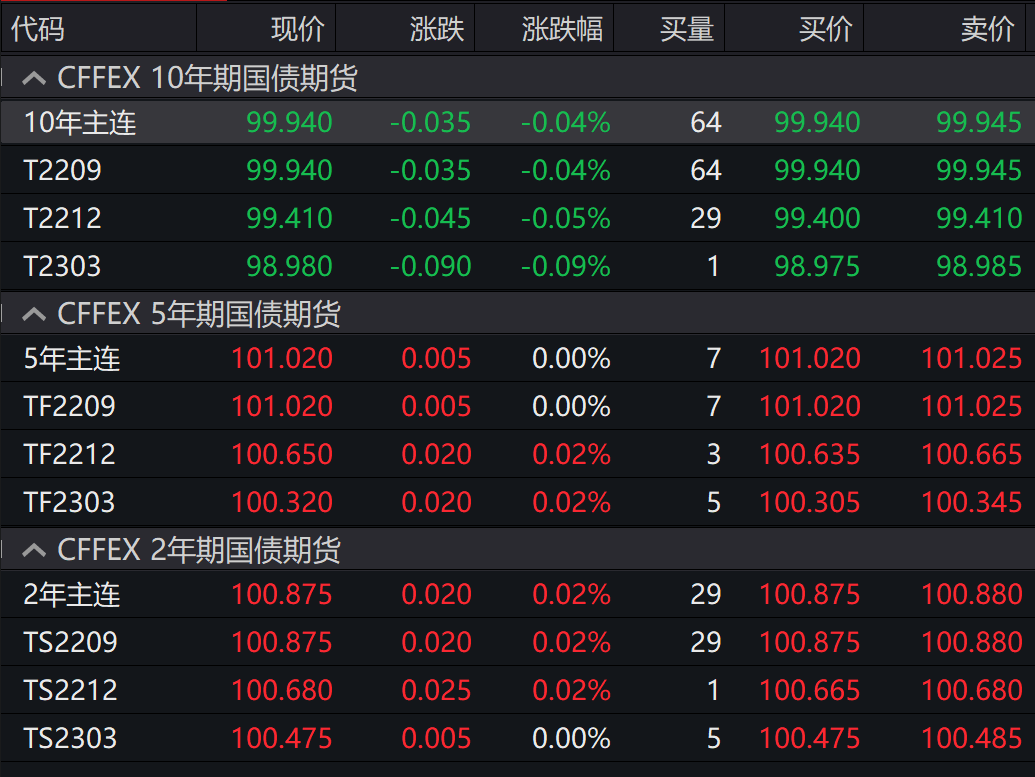The height and width of the screenshot is (777, 1035).
Task: Click the 卖价 column header
Action: click(x=987, y=29)
